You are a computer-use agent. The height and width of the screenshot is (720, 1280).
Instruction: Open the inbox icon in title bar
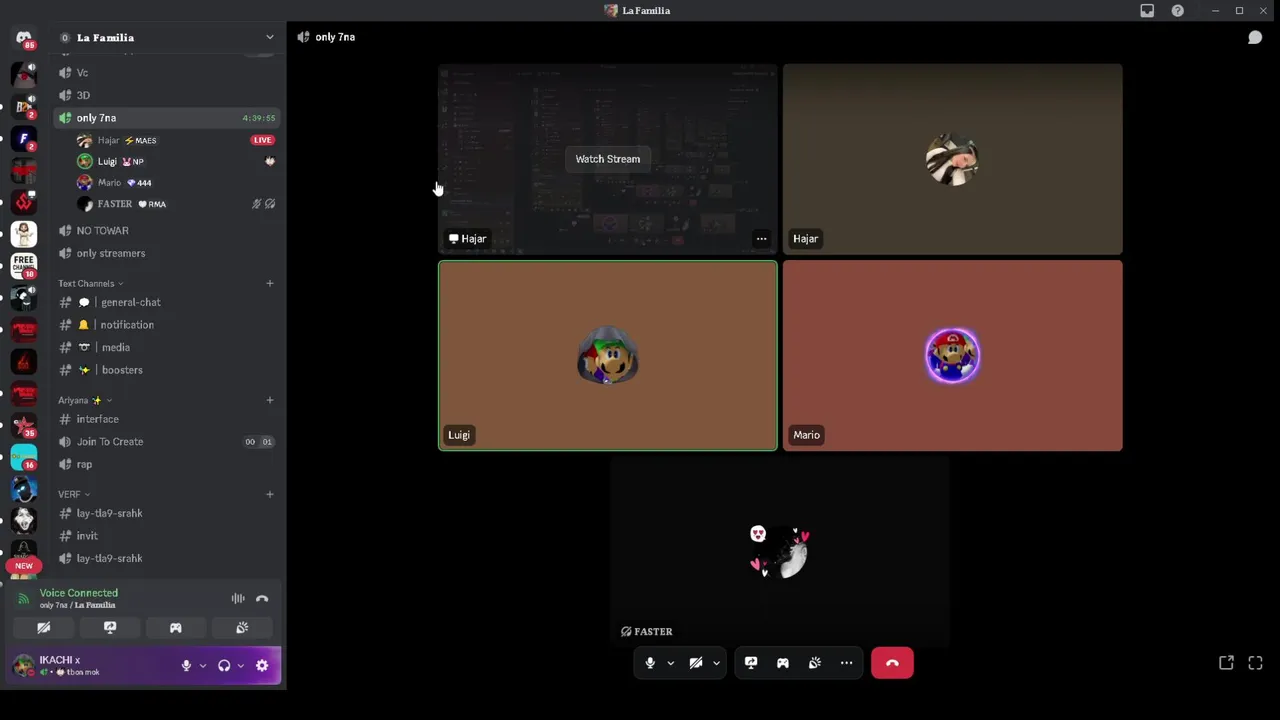1147,11
